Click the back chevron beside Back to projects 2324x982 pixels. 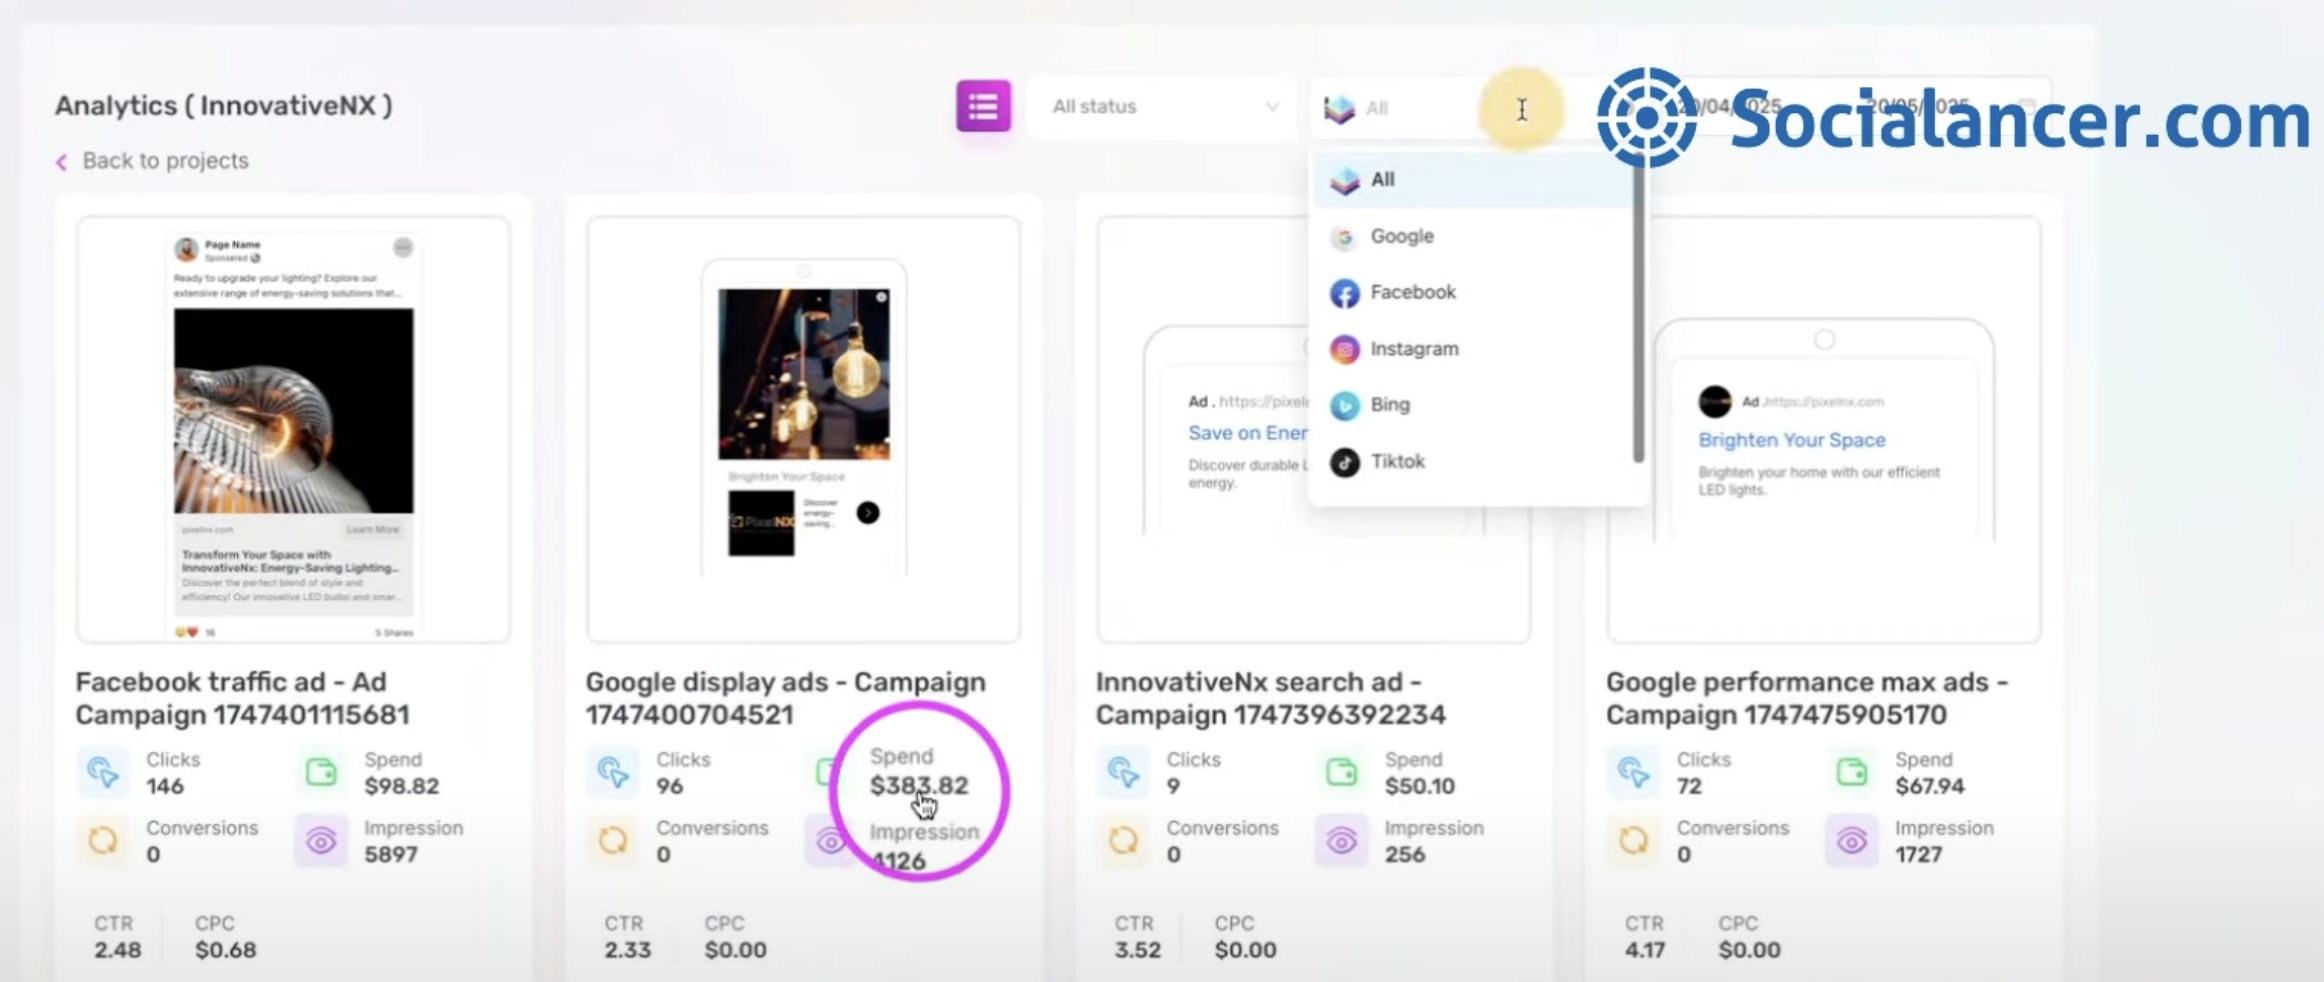pyautogui.click(x=62, y=162)
